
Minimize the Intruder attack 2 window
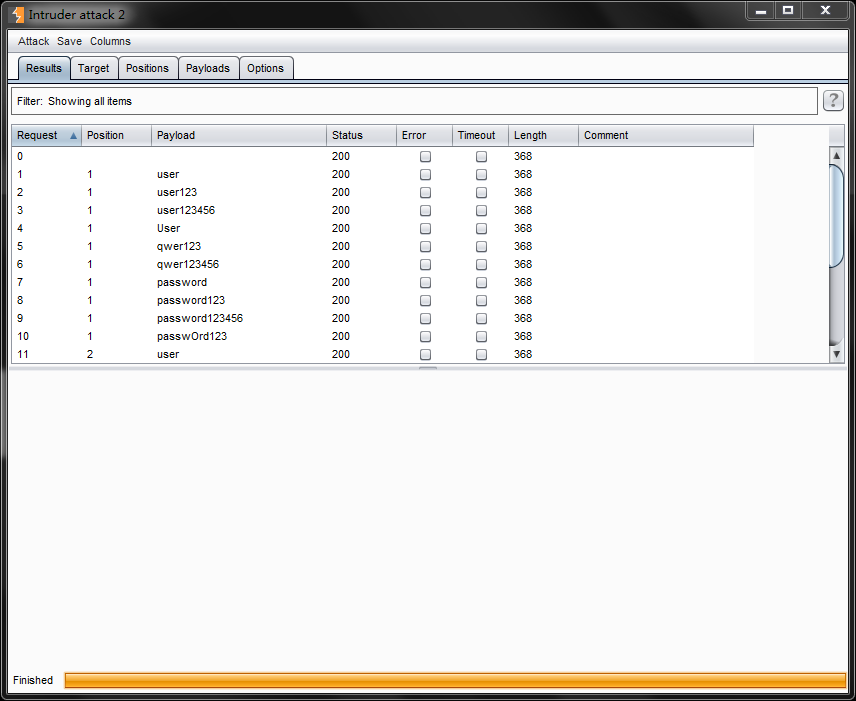pos(761,10)
